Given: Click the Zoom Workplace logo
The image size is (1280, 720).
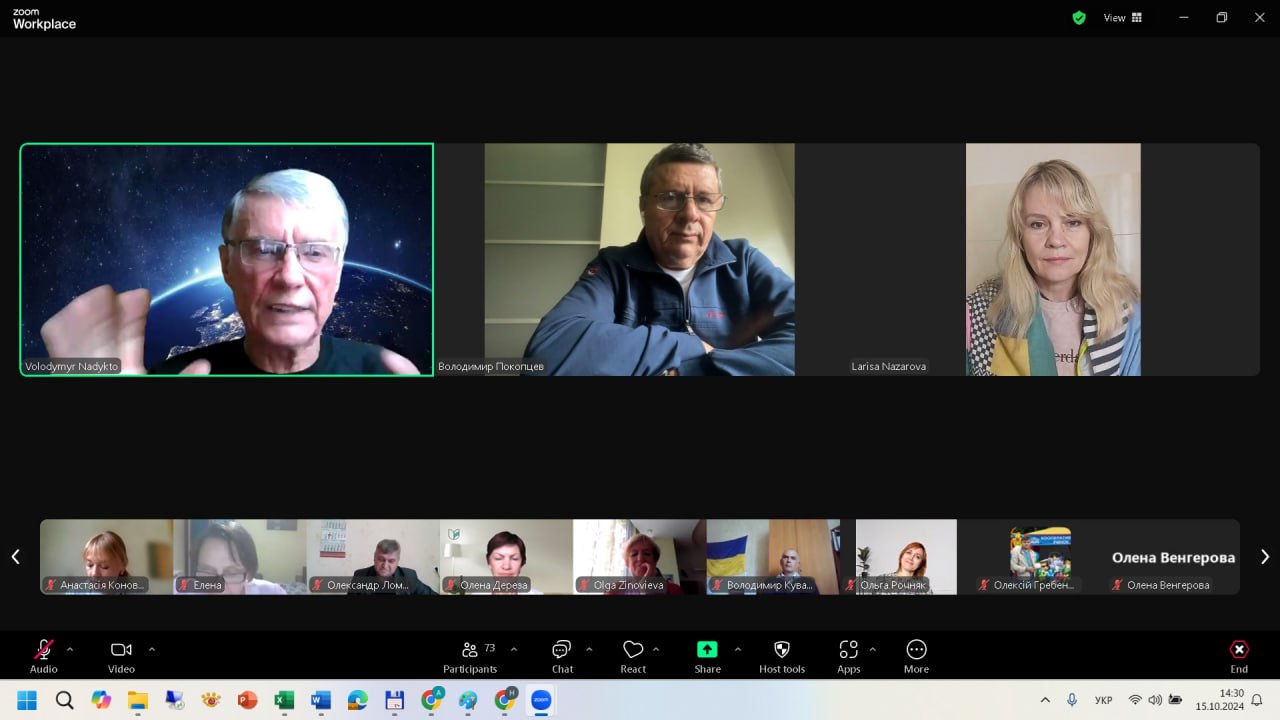Looking at the screenshot, I should pyautogui.click(x=44, y=19).
